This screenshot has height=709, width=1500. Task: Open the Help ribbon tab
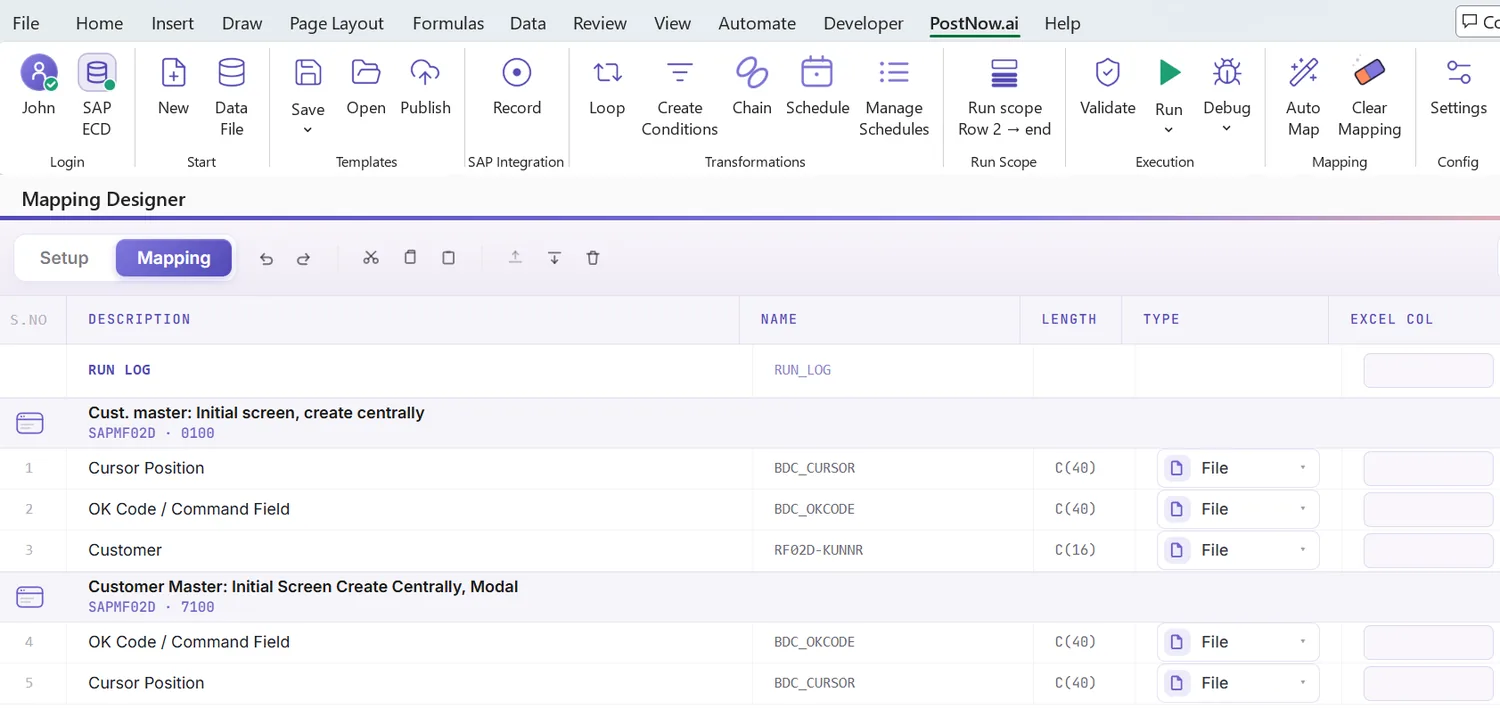1062,23
